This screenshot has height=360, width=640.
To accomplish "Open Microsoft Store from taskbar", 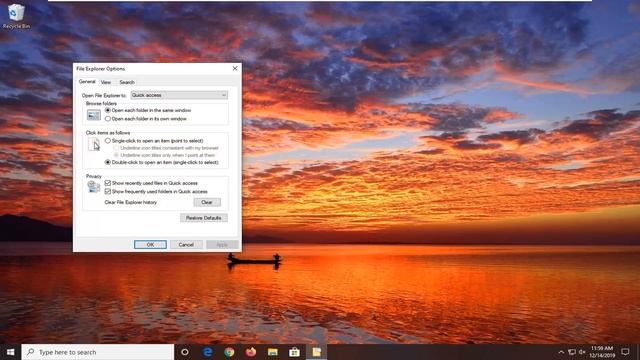I will click(294, 352).
